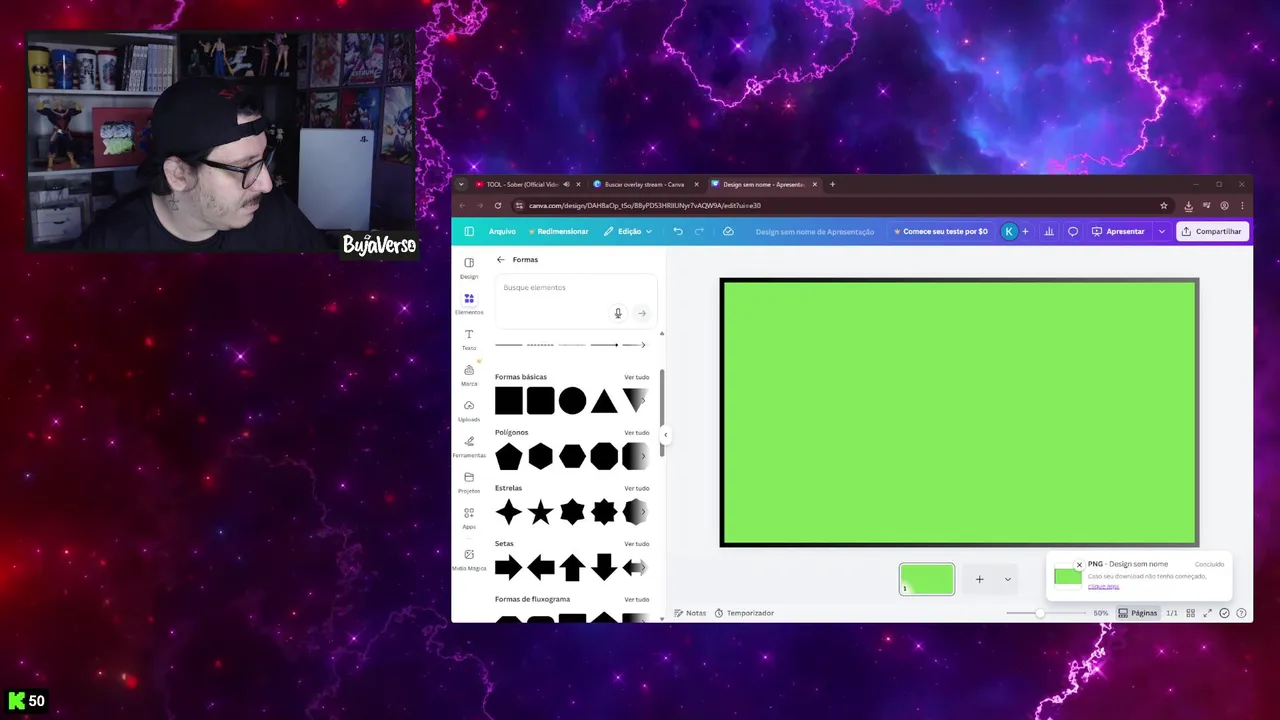Screen dimensions: 1280x720
Task: Dismiss the PNG download notification
Action: [1079, 565]
